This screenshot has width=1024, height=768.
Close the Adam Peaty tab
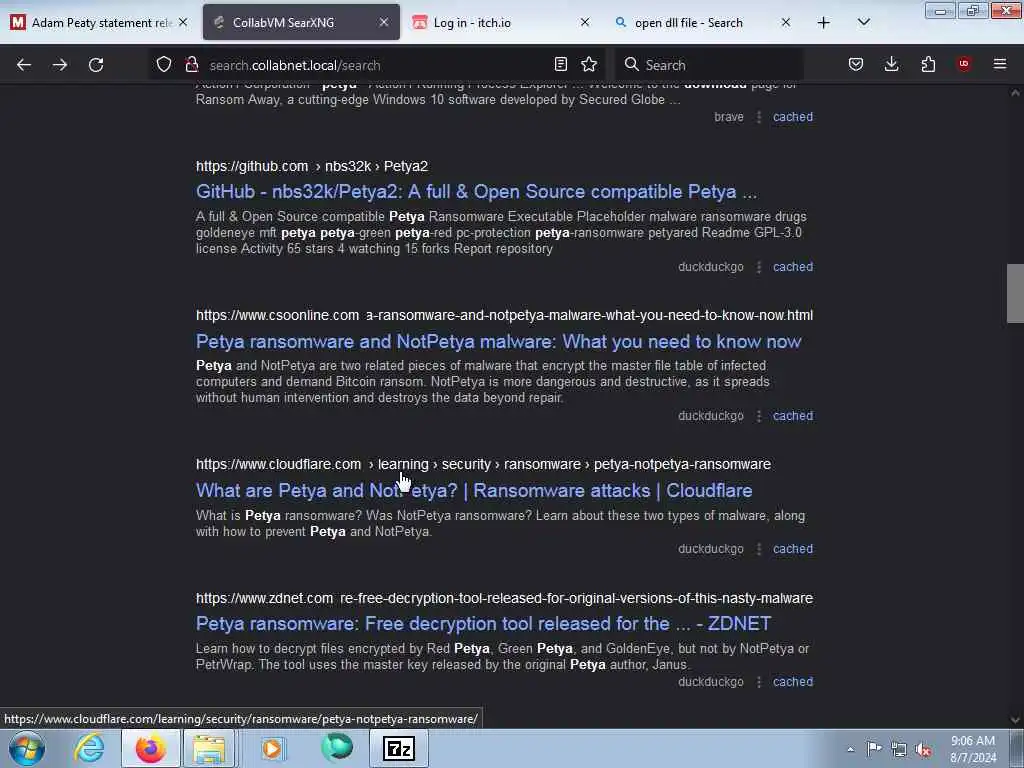point(183,22)
